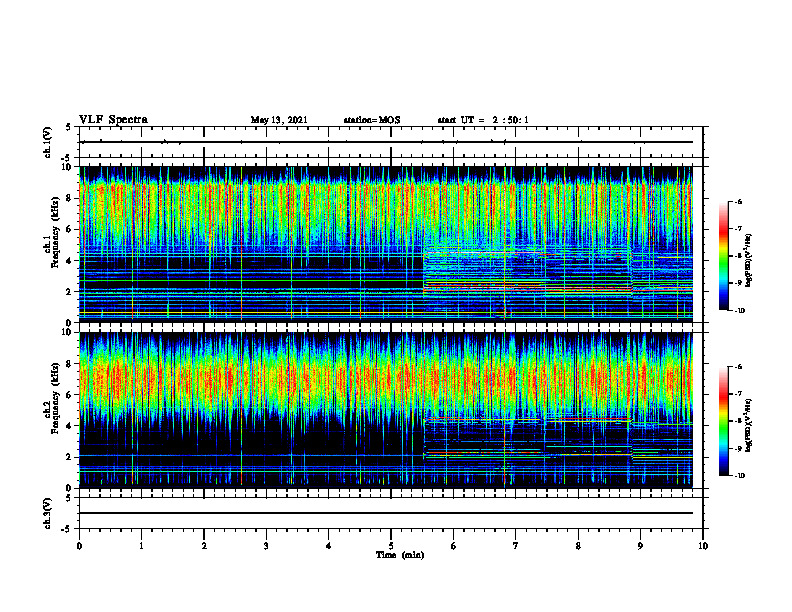Click the time axis tick label "3"
The height and width of the screenshot is (612, 792).
[266, 546]
